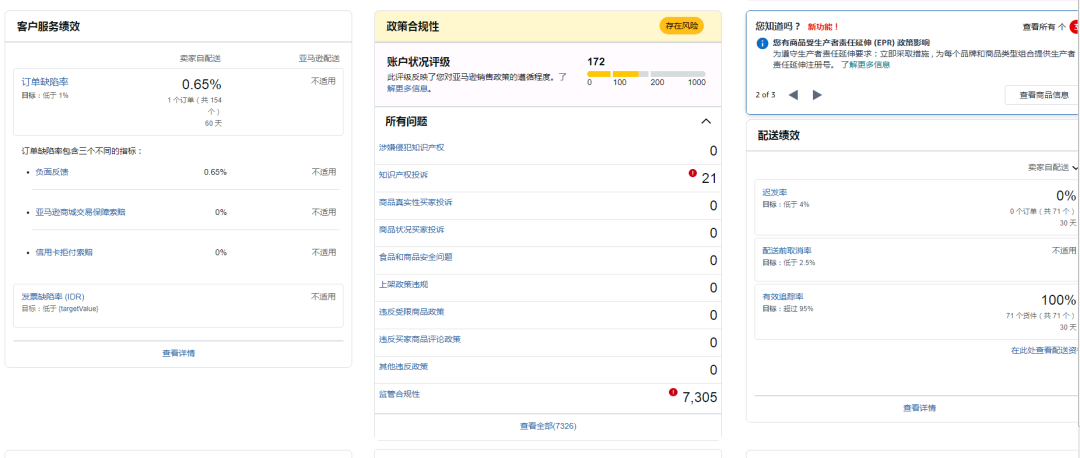Open 发票缺陷率 (IDR) link
1080x458 pixels.
(53, 296)
